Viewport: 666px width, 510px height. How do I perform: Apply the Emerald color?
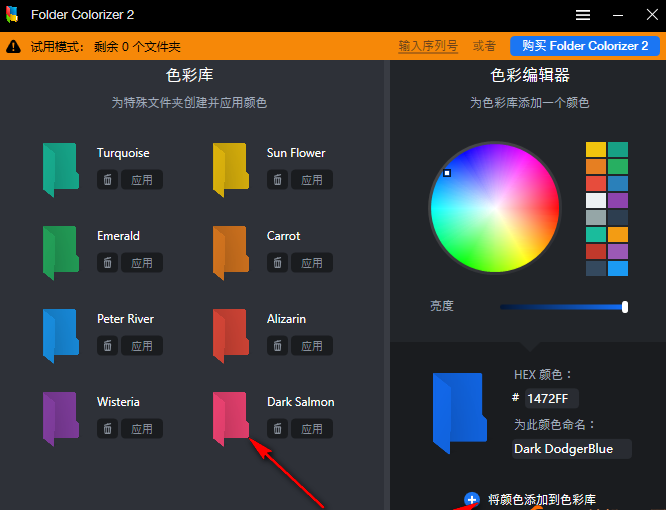(142, 263)
